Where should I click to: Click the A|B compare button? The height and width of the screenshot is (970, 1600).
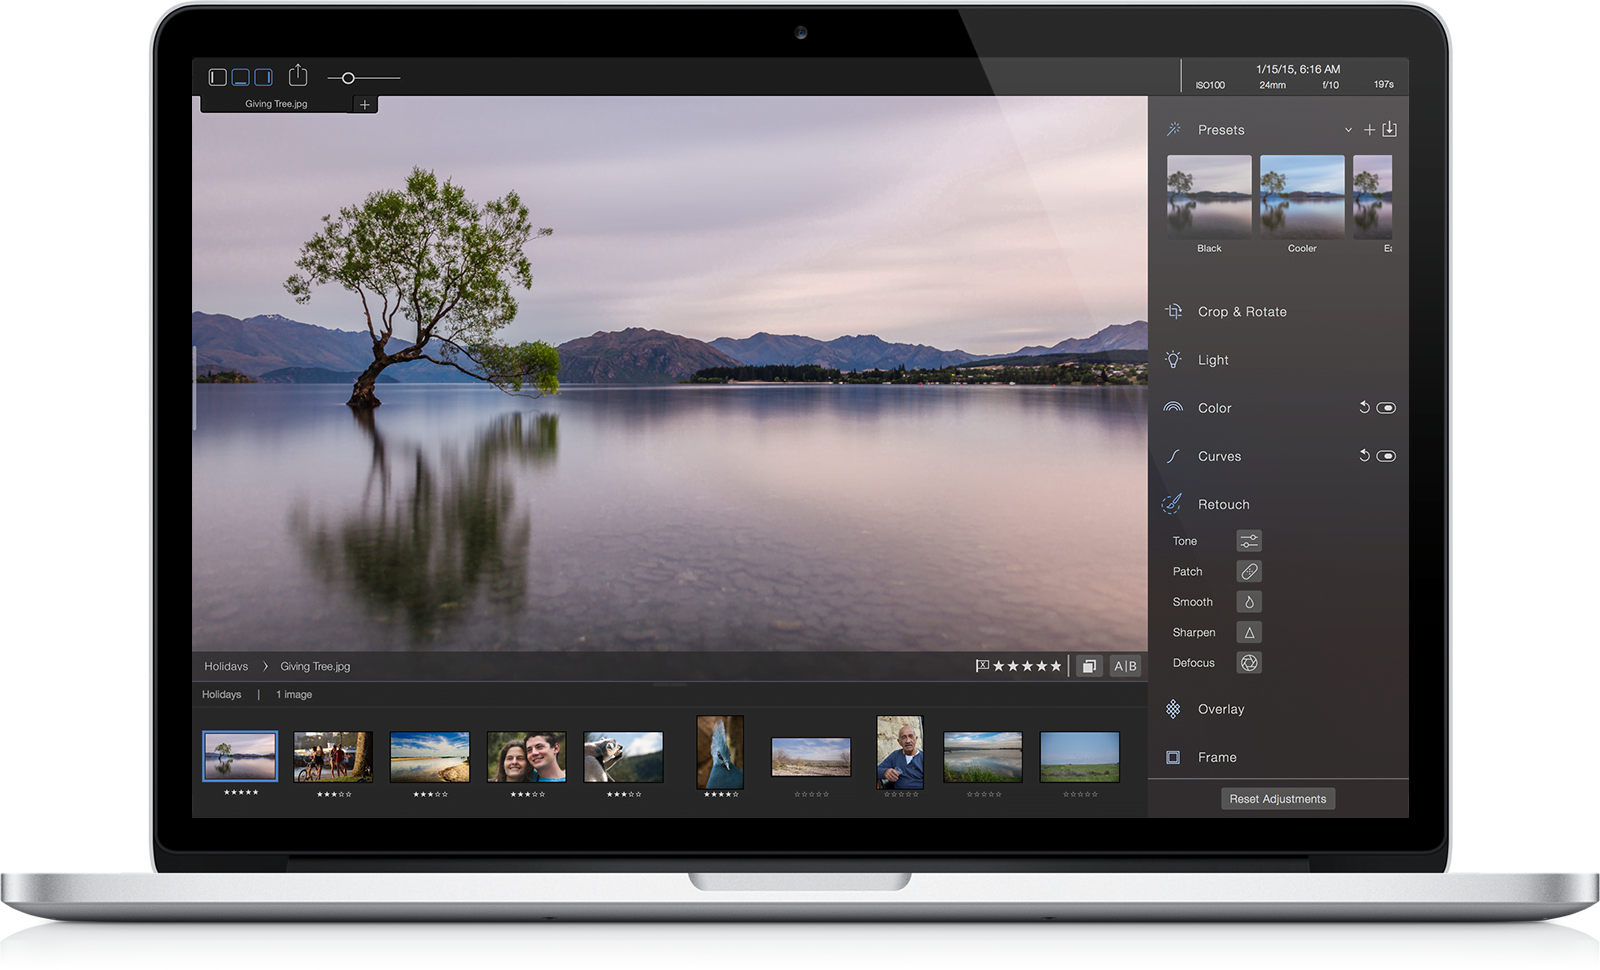1125,666
